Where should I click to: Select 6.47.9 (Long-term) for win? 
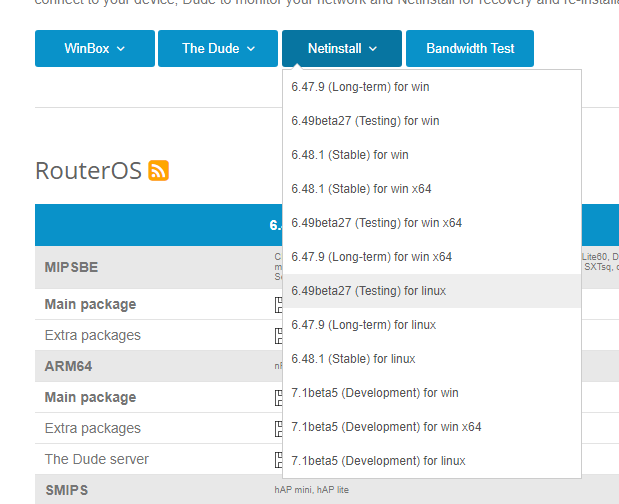[432, 87]
